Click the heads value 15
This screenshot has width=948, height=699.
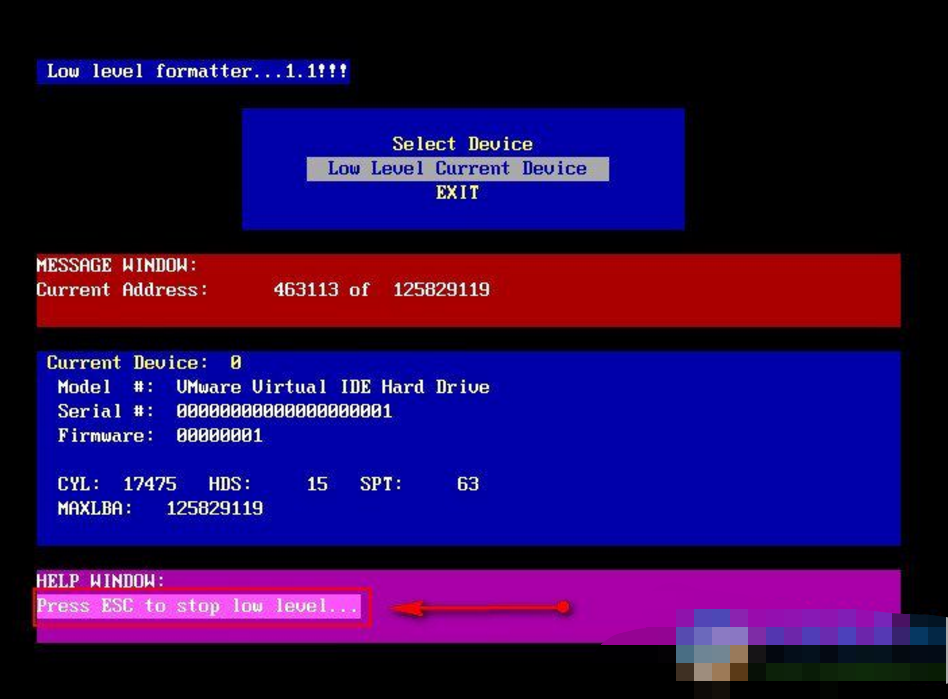tap(317, 484)
